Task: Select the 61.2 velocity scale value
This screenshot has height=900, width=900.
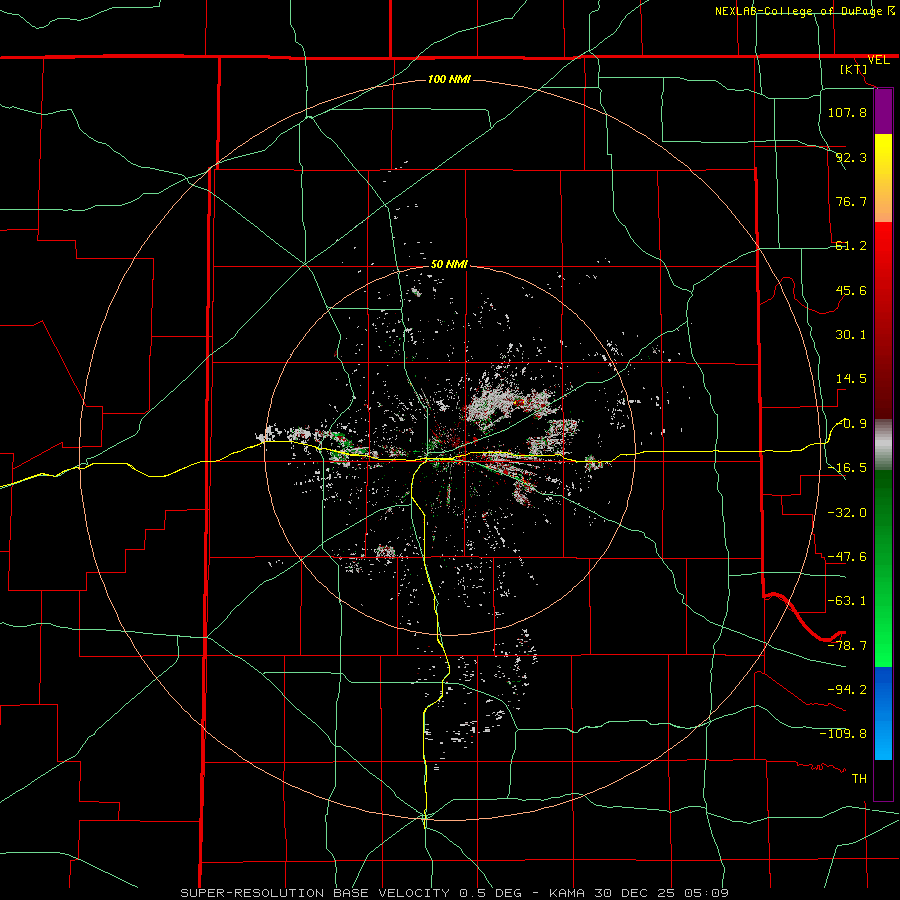Action: point(851,246)
